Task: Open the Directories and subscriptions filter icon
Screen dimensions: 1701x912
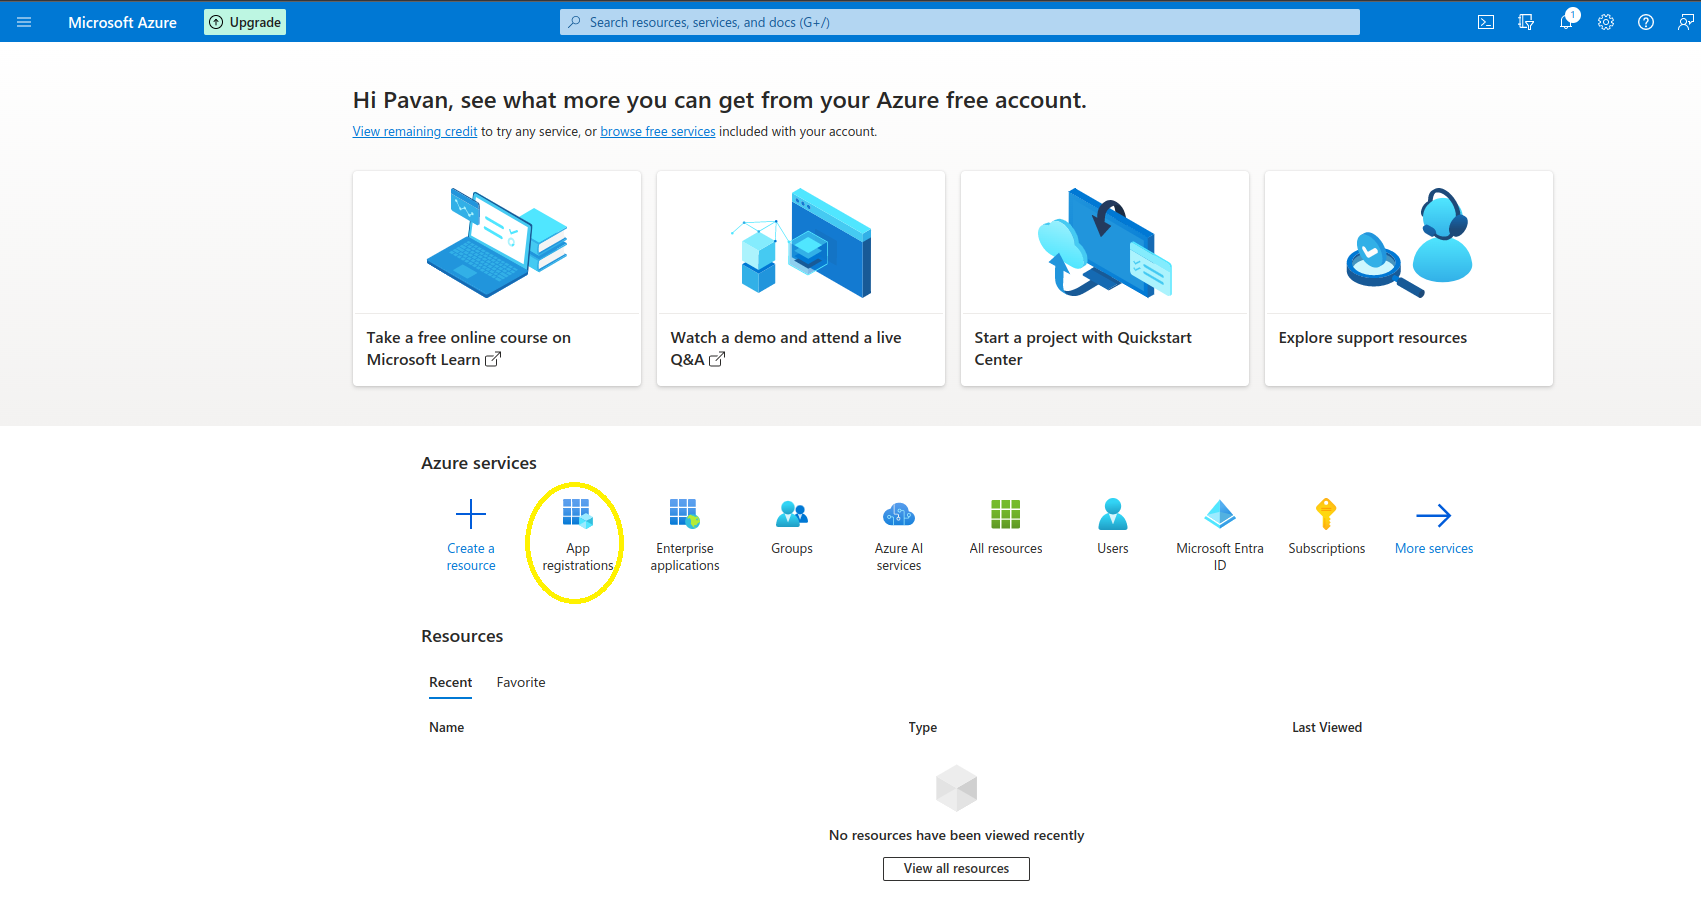Action: (1526, 22)
